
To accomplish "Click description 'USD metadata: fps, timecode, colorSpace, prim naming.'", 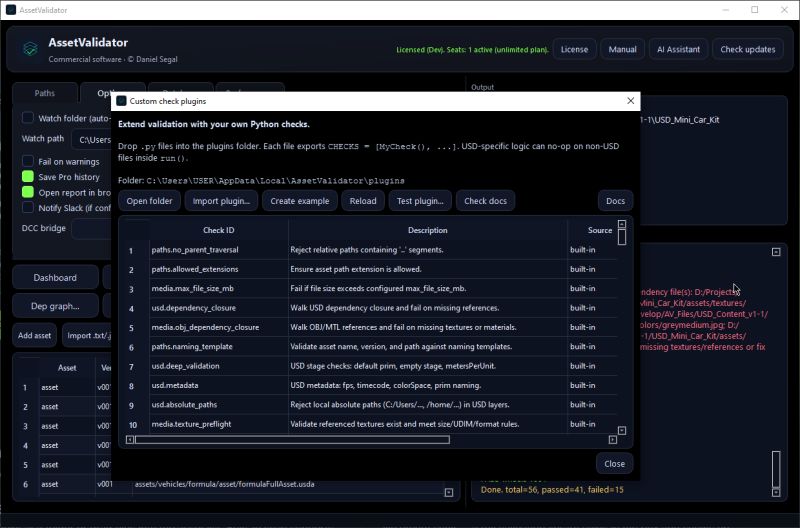I will pyautogui.click(x=386, y=385).
